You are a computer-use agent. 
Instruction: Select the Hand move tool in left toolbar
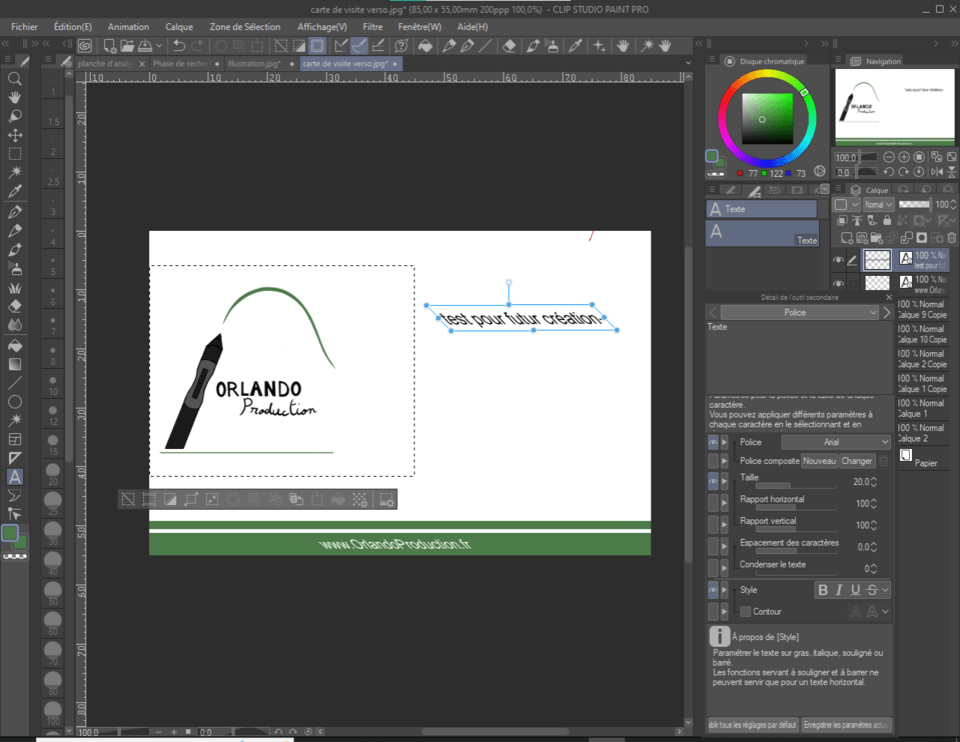click(x=15, y=97)
